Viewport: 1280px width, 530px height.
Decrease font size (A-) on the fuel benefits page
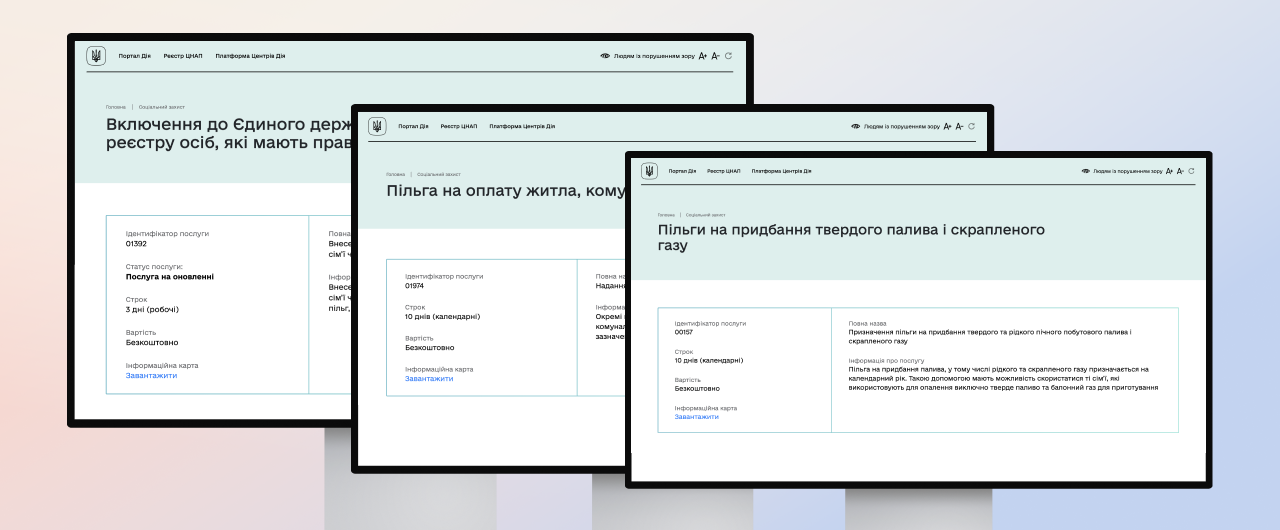[1181, 171]
